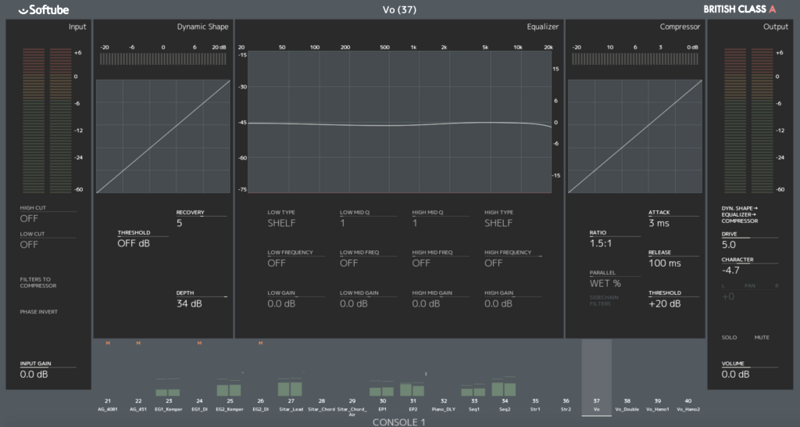
Task: Click the Parallel Wet % control
Action: point(615,280)
